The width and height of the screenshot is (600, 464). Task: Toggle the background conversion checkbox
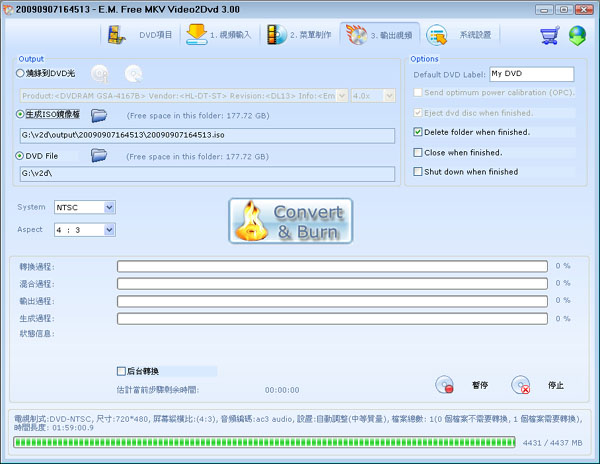click(x=121, y=371)
